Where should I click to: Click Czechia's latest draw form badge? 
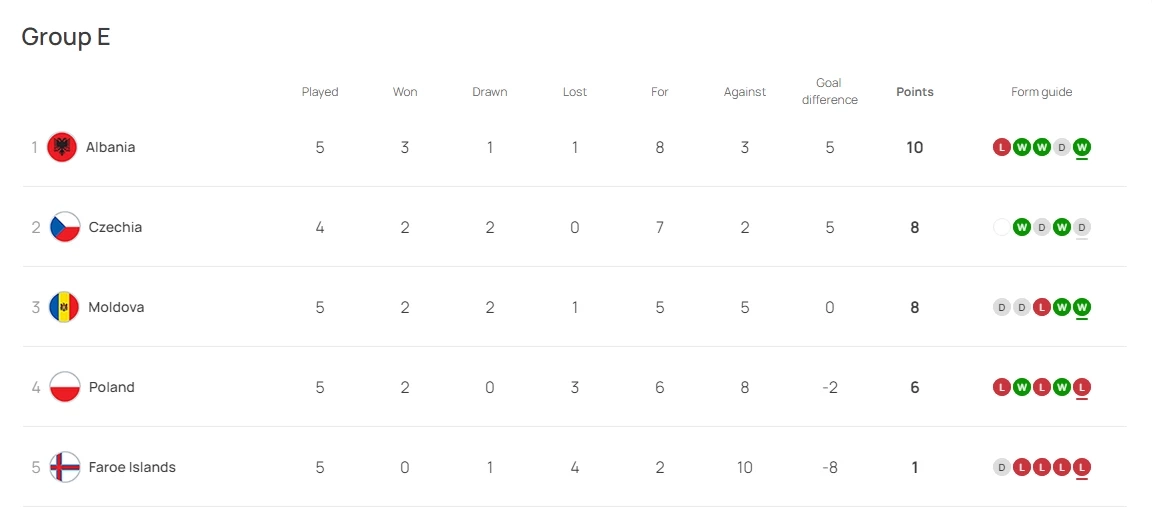coord(1082,227)
